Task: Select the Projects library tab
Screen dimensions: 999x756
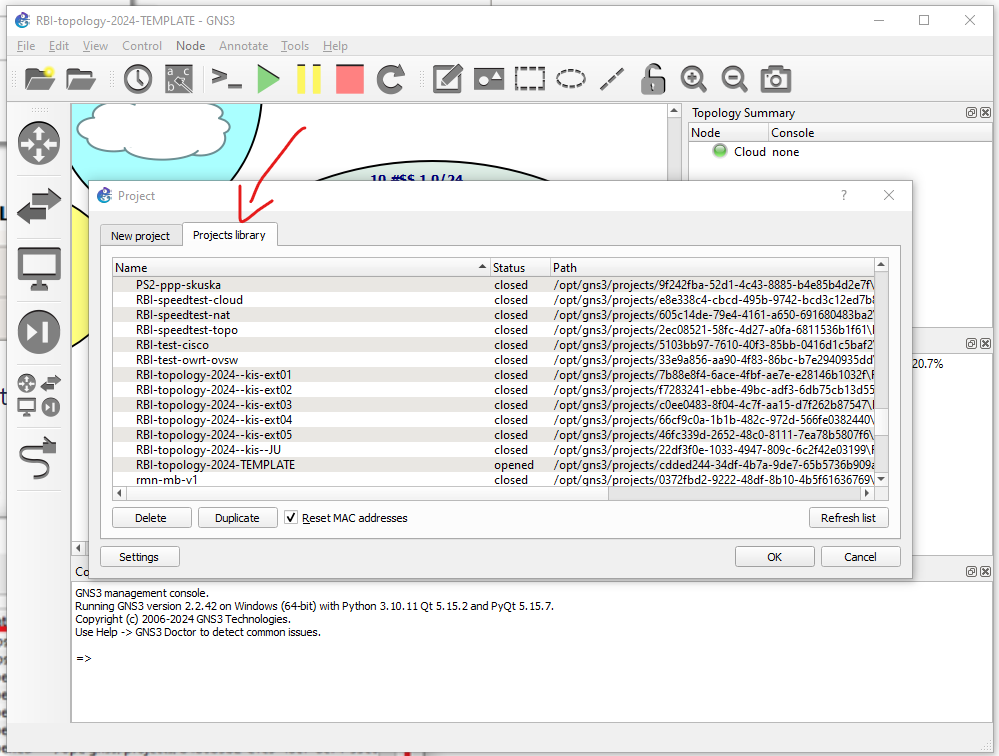Action: [229, 235]
